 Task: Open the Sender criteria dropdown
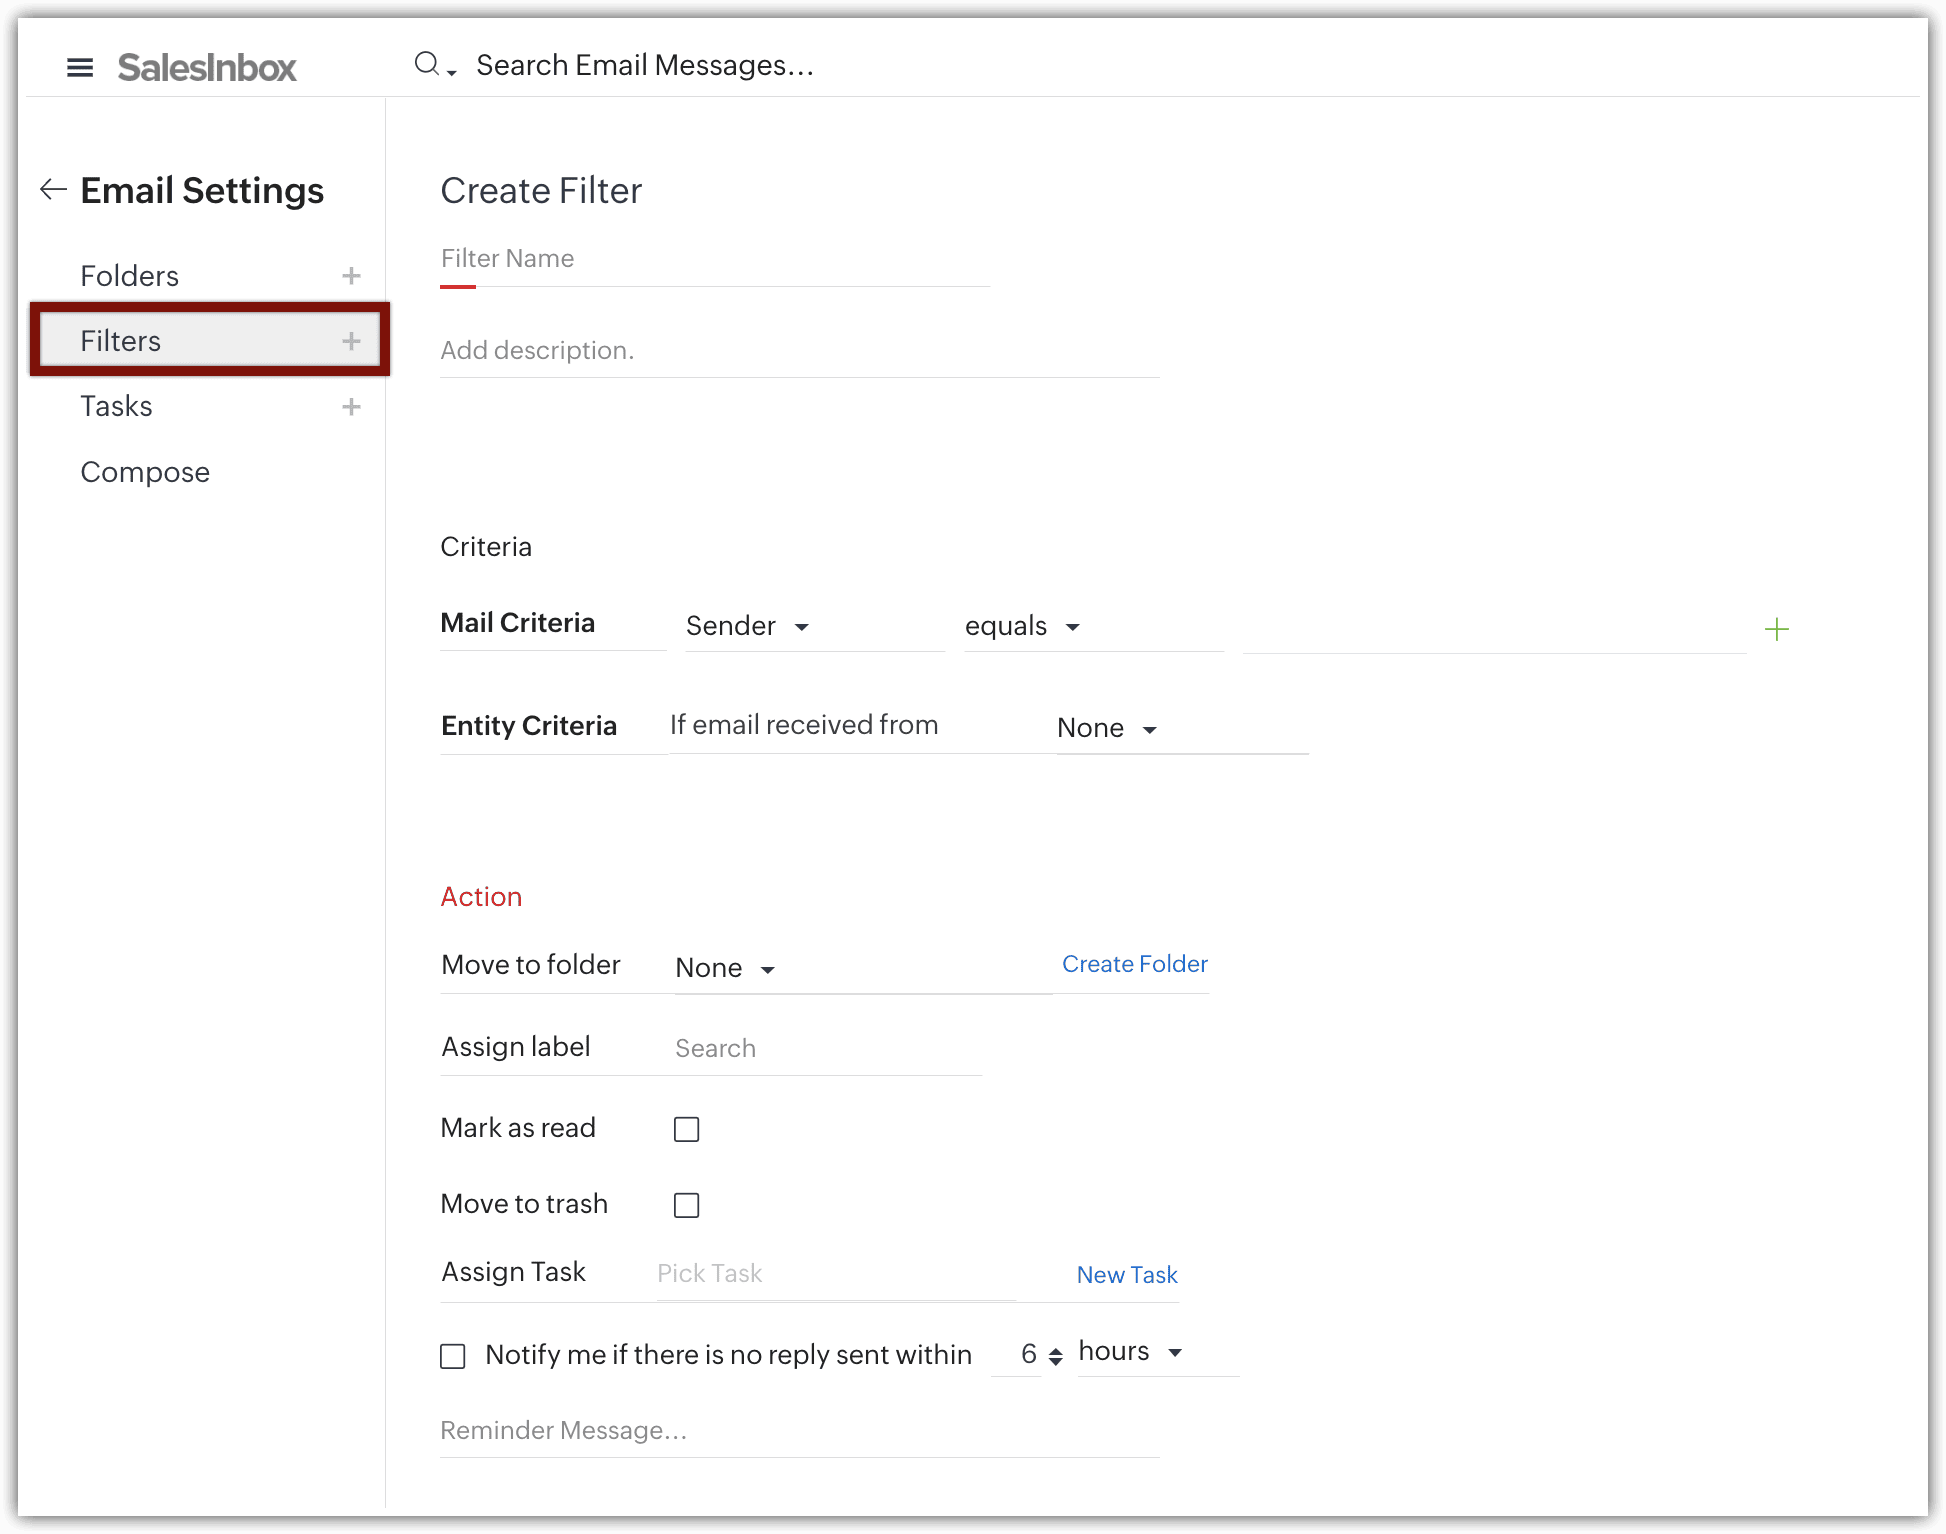click(x=748, y=627)
